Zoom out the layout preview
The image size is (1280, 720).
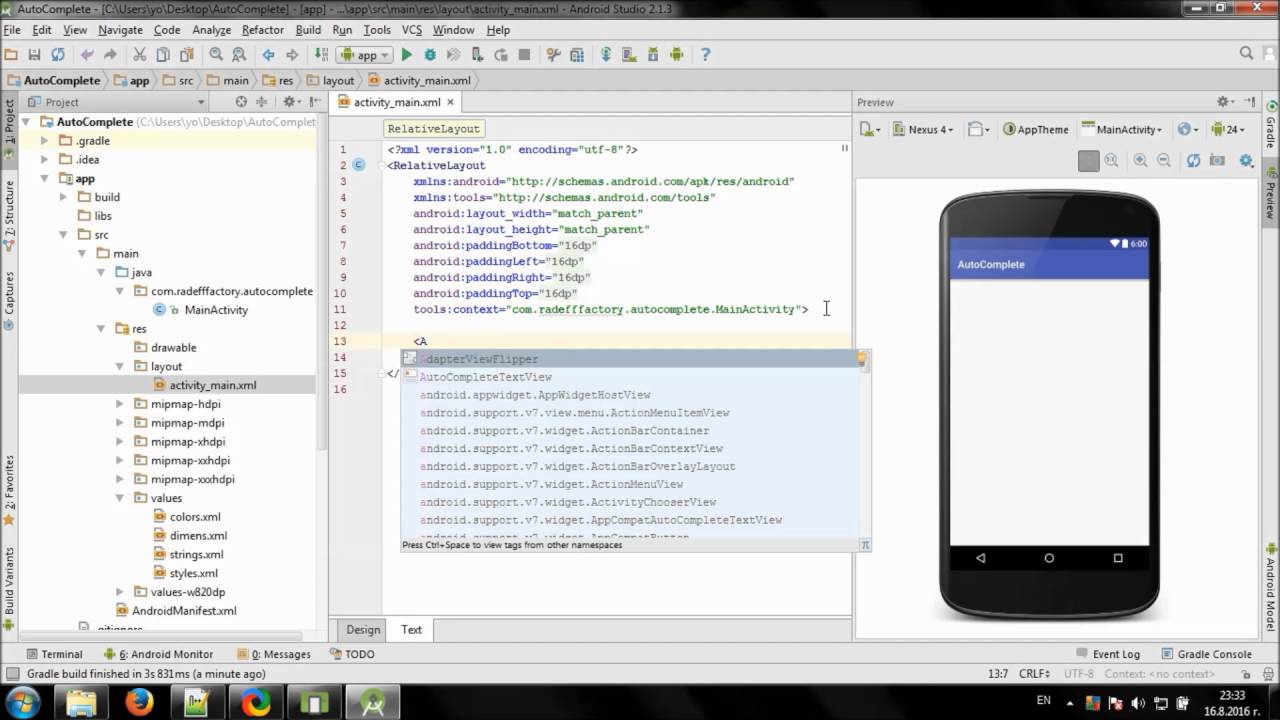[x=1164, y=160]
